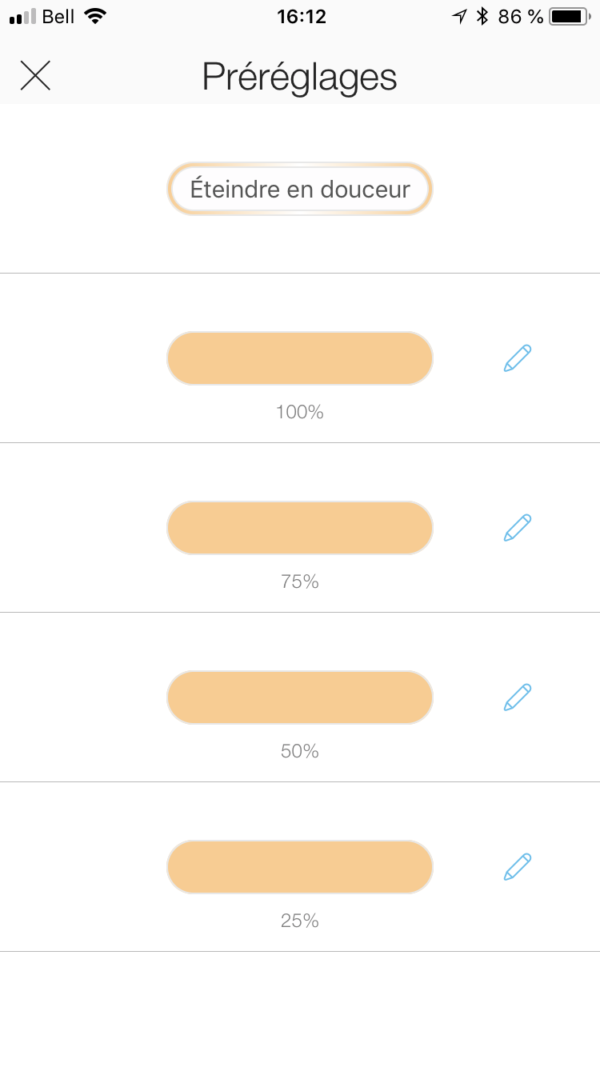Image resolution: width=600 pixels, height=1067 pixels.
Task: Tap the Éteindre en douceur button
Action: click(x=299, y=189)
